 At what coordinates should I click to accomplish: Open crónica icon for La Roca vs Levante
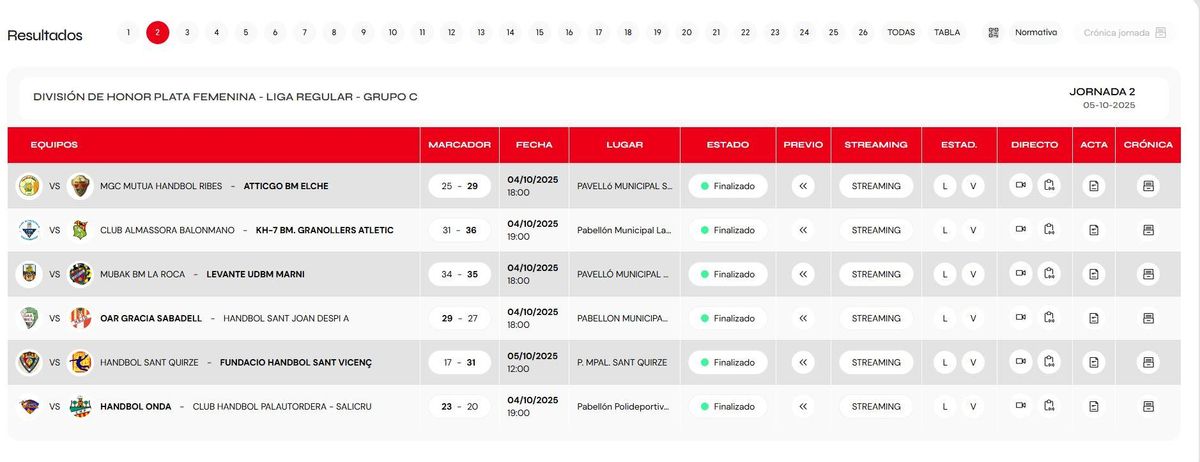[1148, 274]
